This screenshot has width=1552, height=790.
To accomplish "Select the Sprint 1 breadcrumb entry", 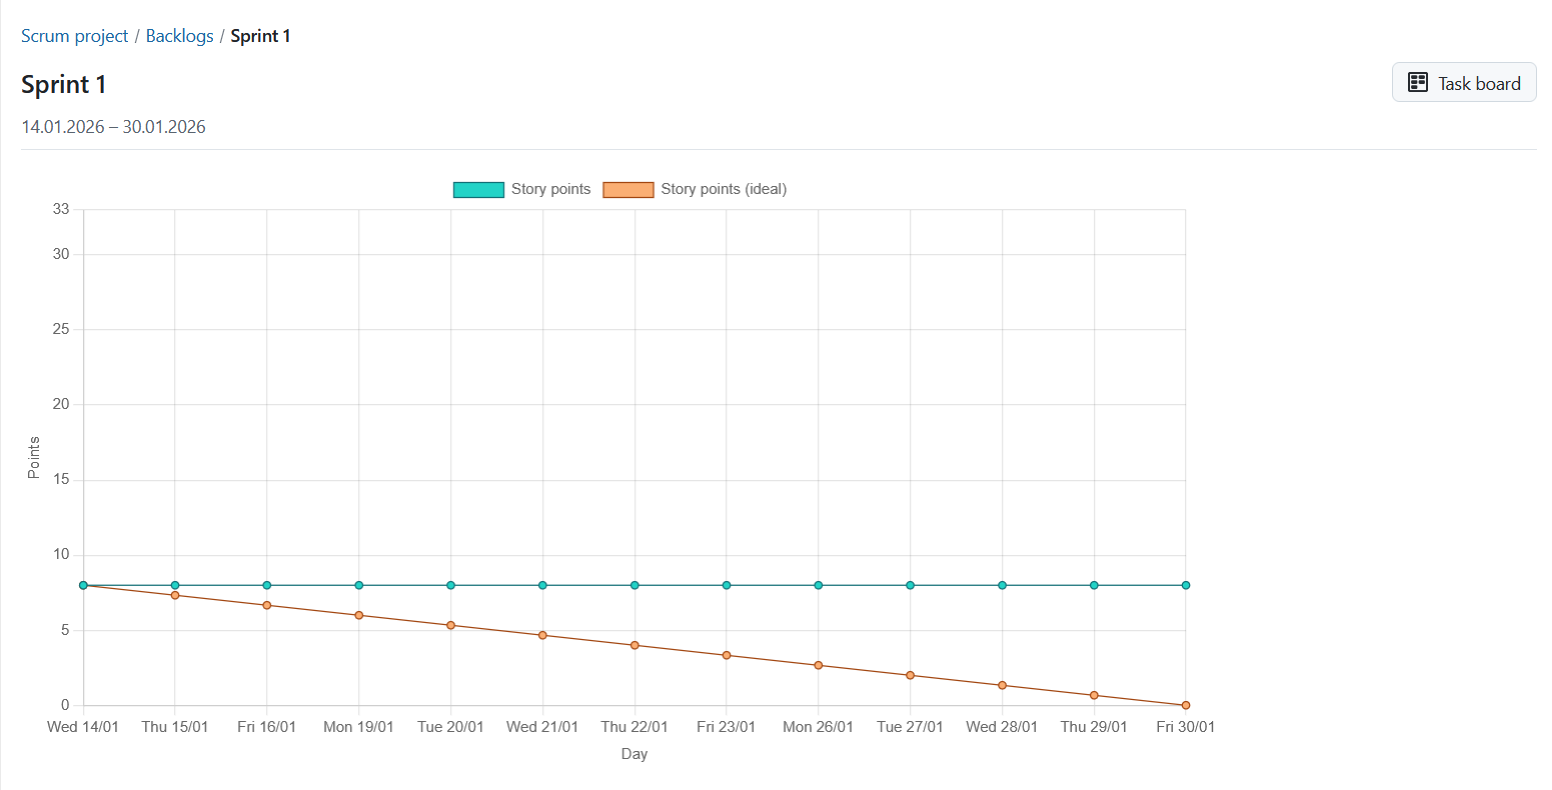I will point(260,35).
